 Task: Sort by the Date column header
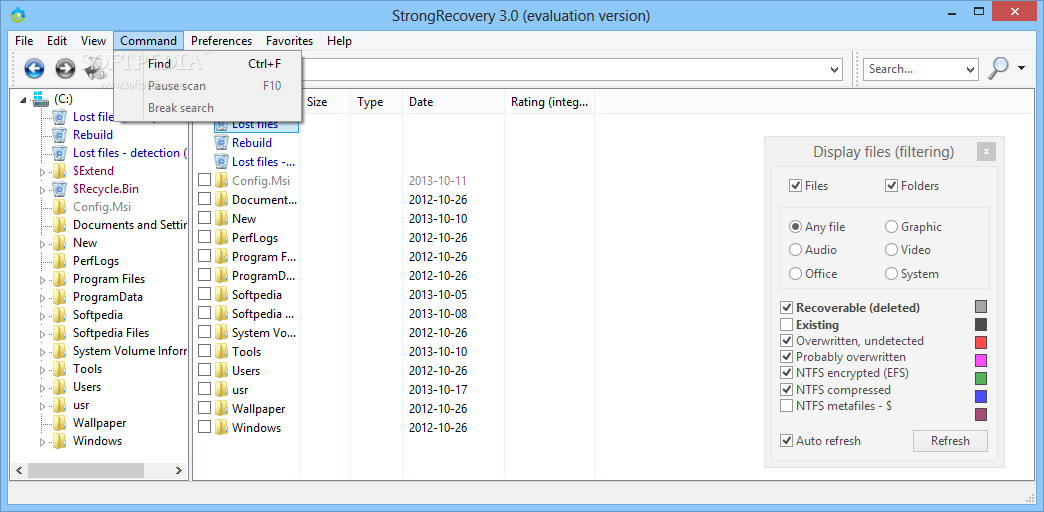pyautogui.click(x=453, y=102)
